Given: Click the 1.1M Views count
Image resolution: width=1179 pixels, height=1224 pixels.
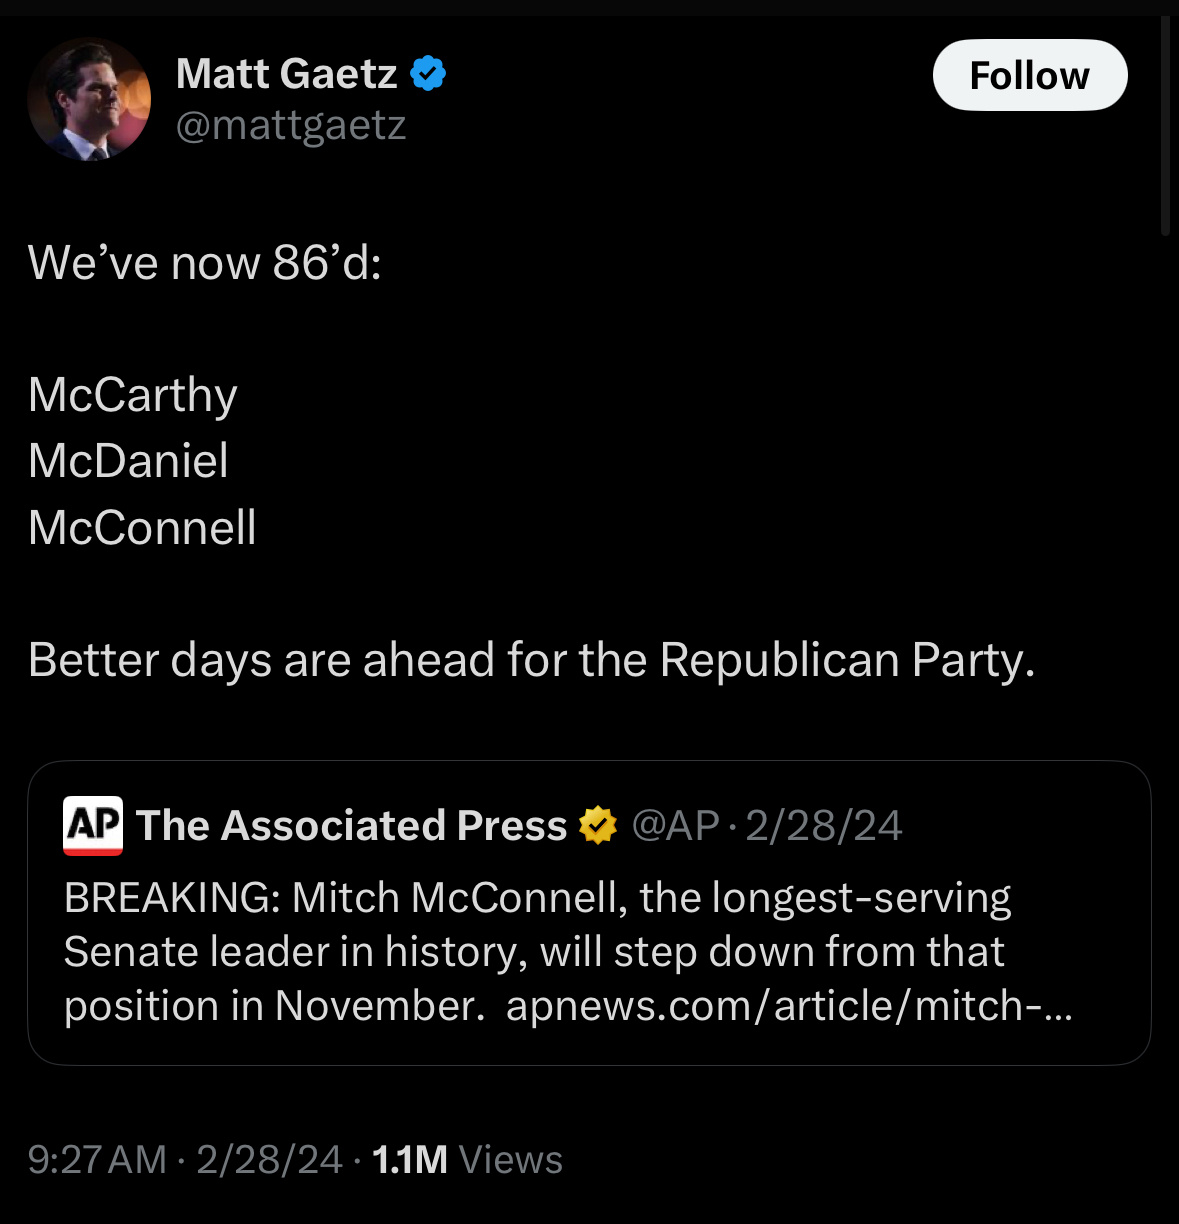Looking at the screenshot, I should click(466, 1159).
